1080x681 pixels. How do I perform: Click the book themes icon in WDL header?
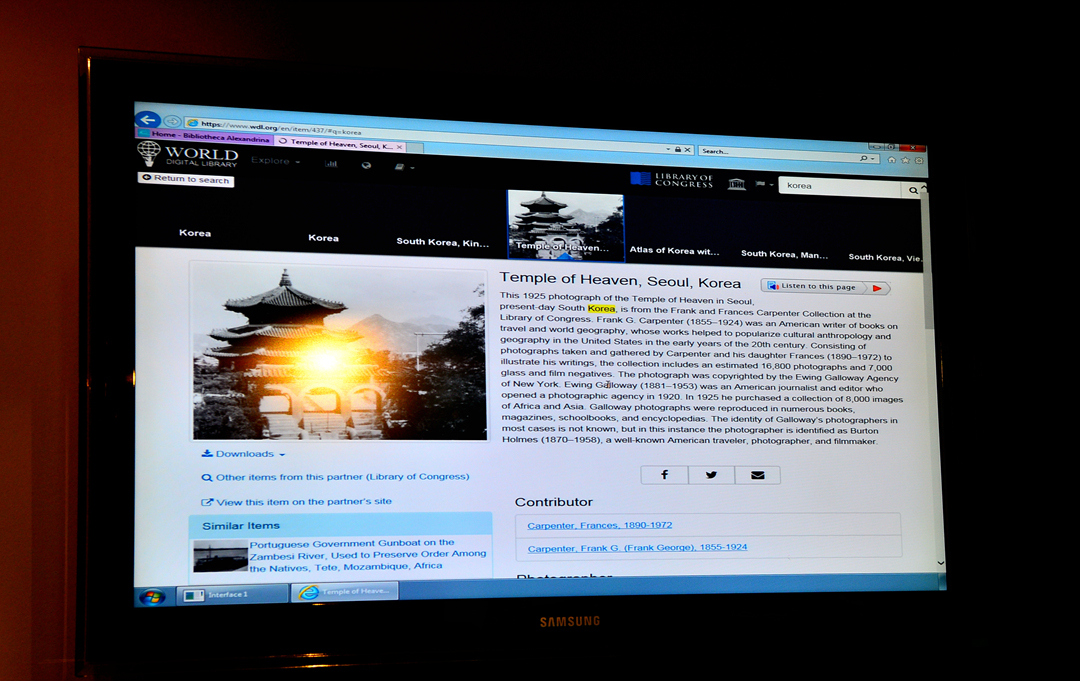coord(399,166)
